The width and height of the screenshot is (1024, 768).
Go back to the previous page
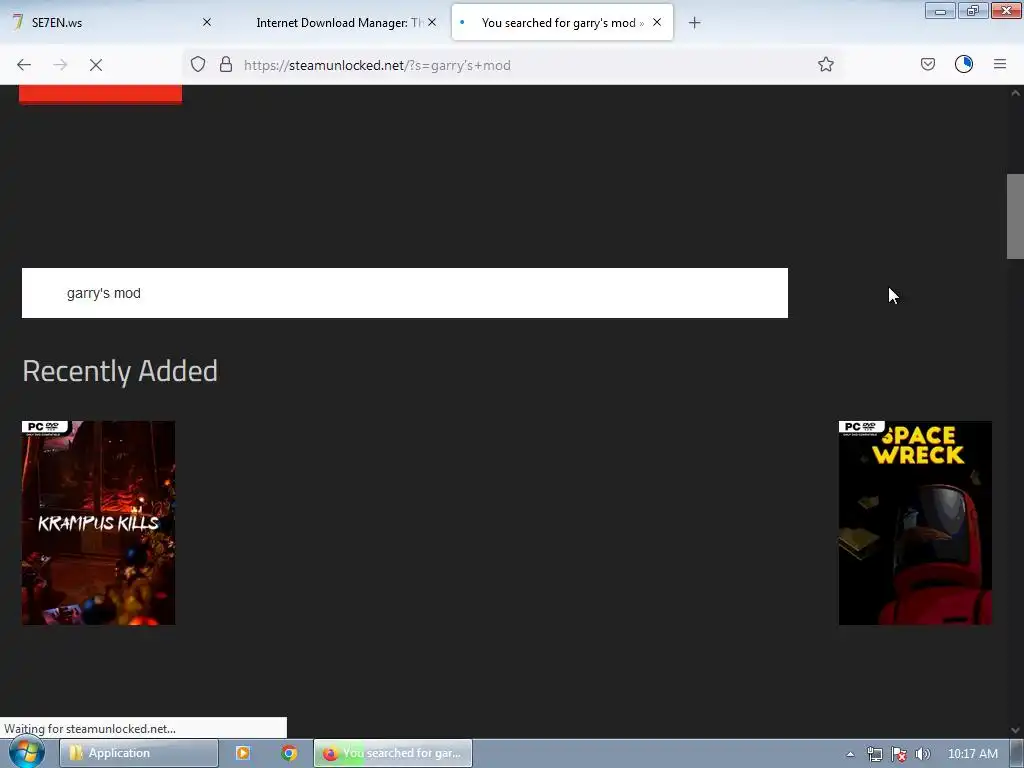(x=24, y=65)
